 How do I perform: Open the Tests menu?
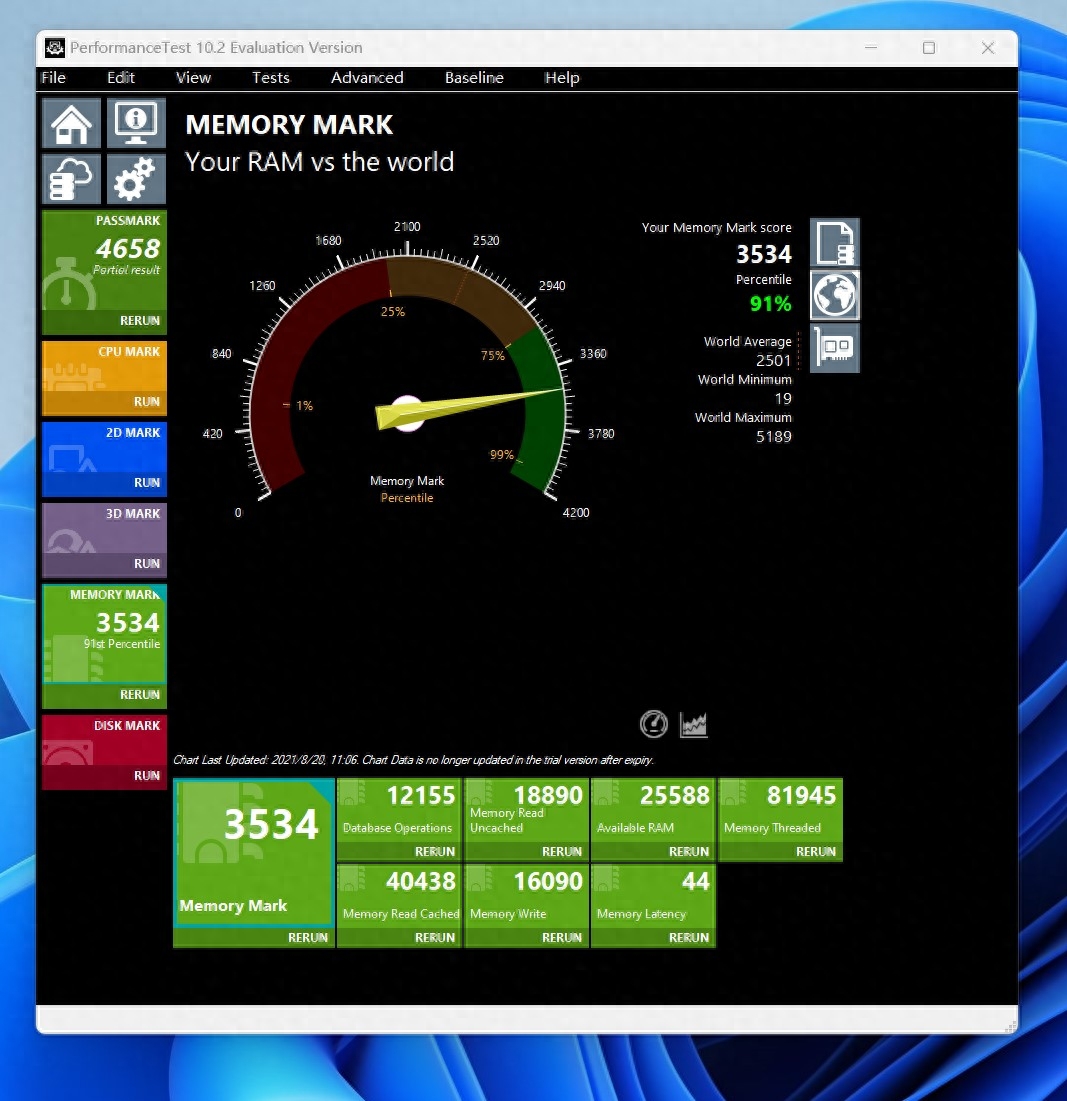tap(271, 78)
